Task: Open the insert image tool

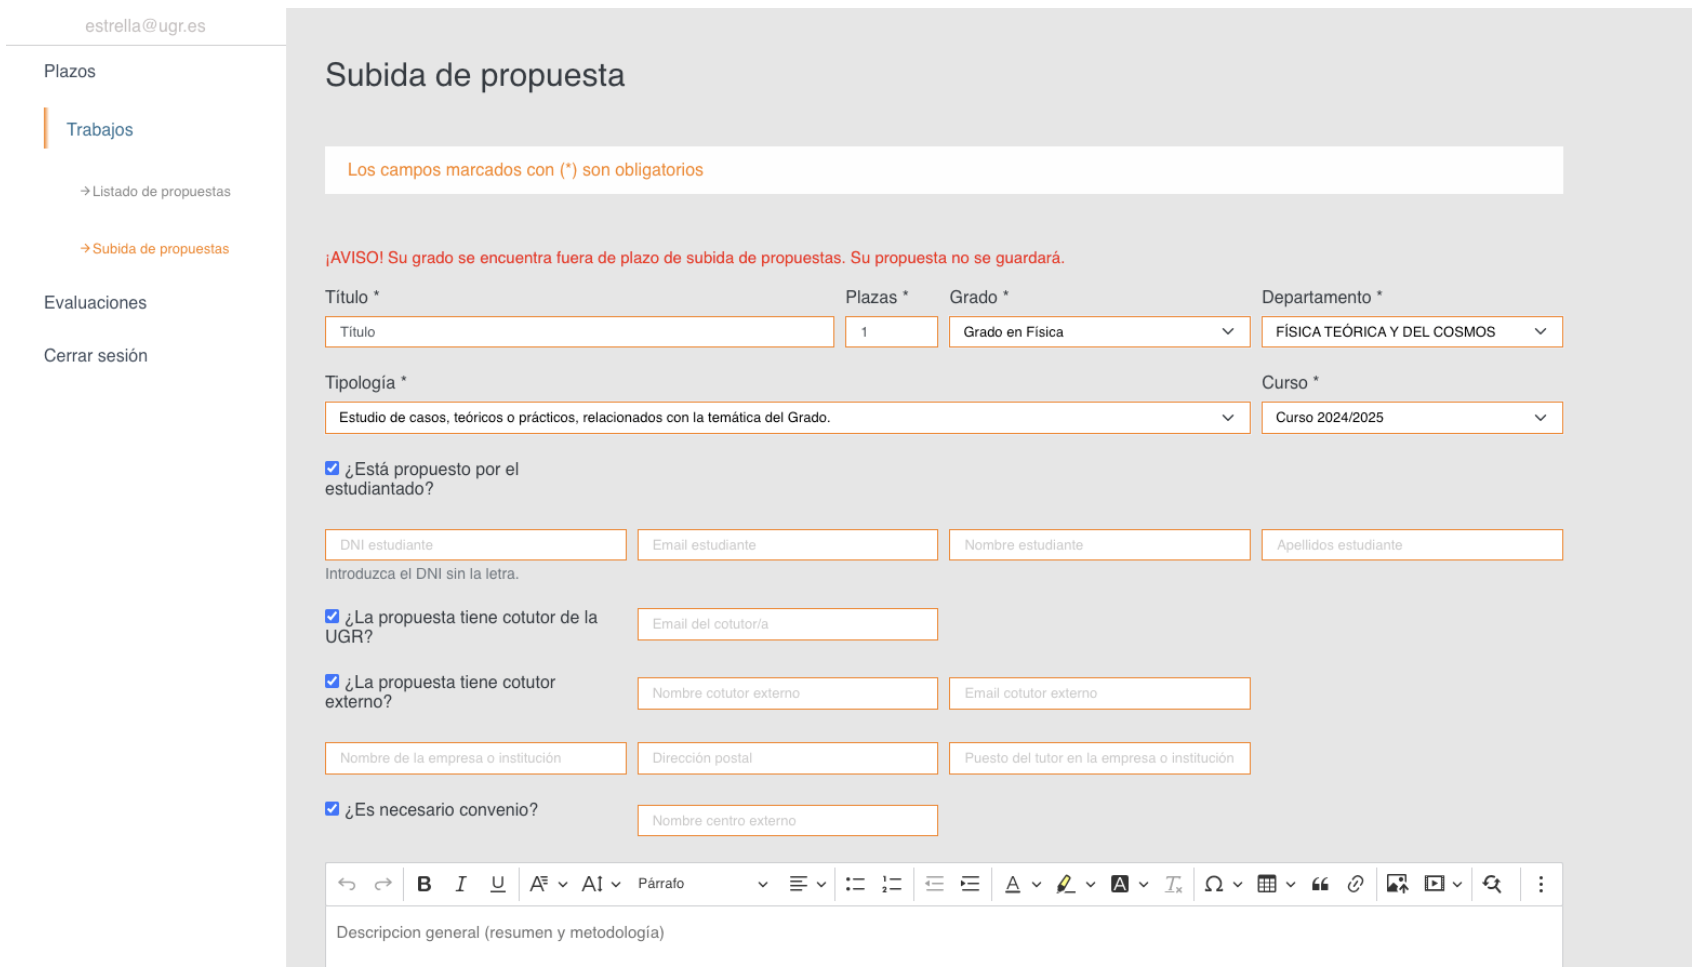Action: 1397,884
